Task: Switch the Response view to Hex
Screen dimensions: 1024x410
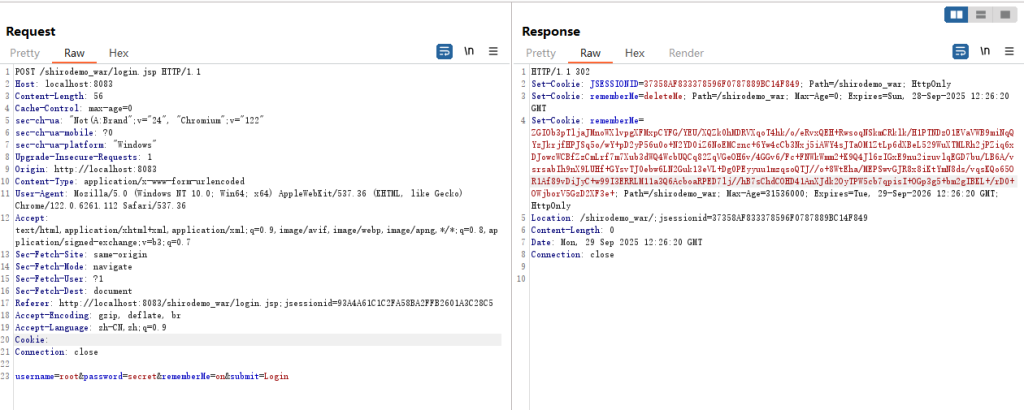Action: coord(635,53)
